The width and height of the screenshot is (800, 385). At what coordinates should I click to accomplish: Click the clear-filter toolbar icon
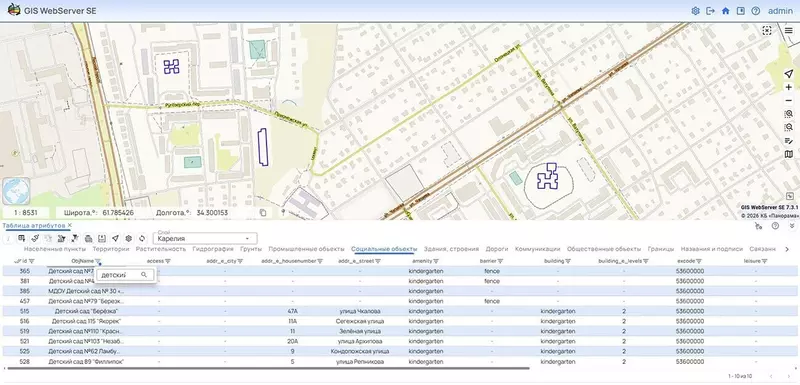coord(75,238)
